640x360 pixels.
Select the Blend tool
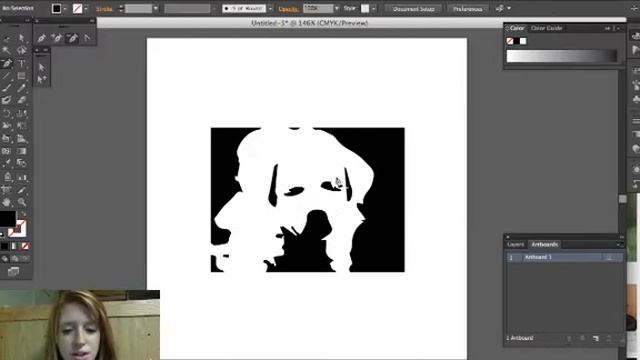[x=22, y=163]
